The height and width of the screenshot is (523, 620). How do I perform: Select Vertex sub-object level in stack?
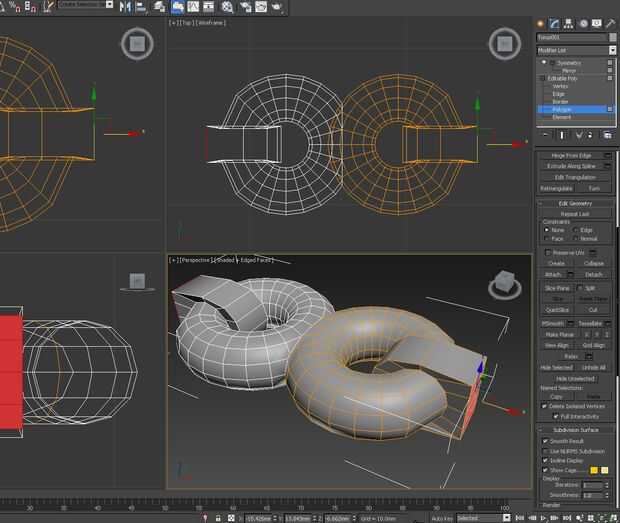pyautogui.click(x=560, y=86)
